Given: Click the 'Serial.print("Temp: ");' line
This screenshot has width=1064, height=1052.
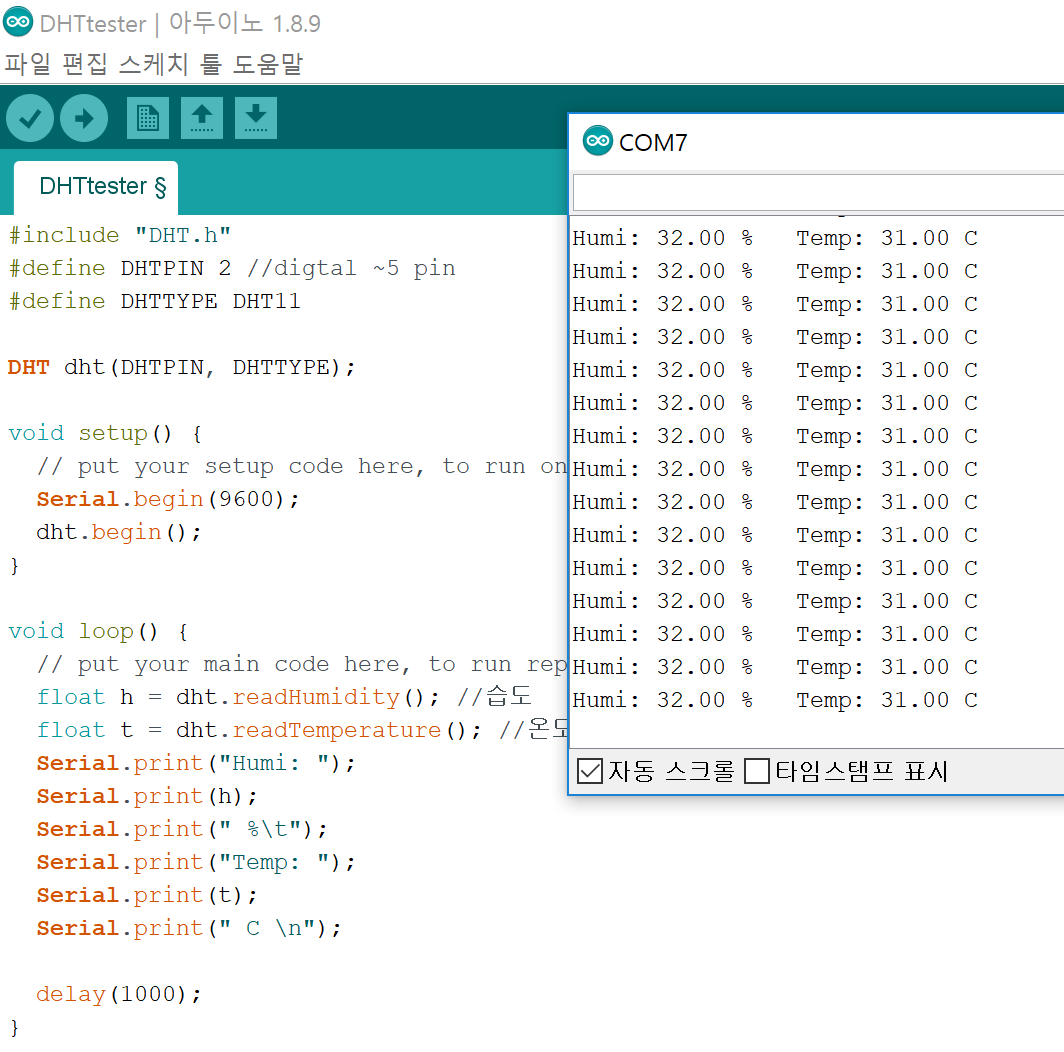Looking at the screenshot, I should tap(195, 863).
